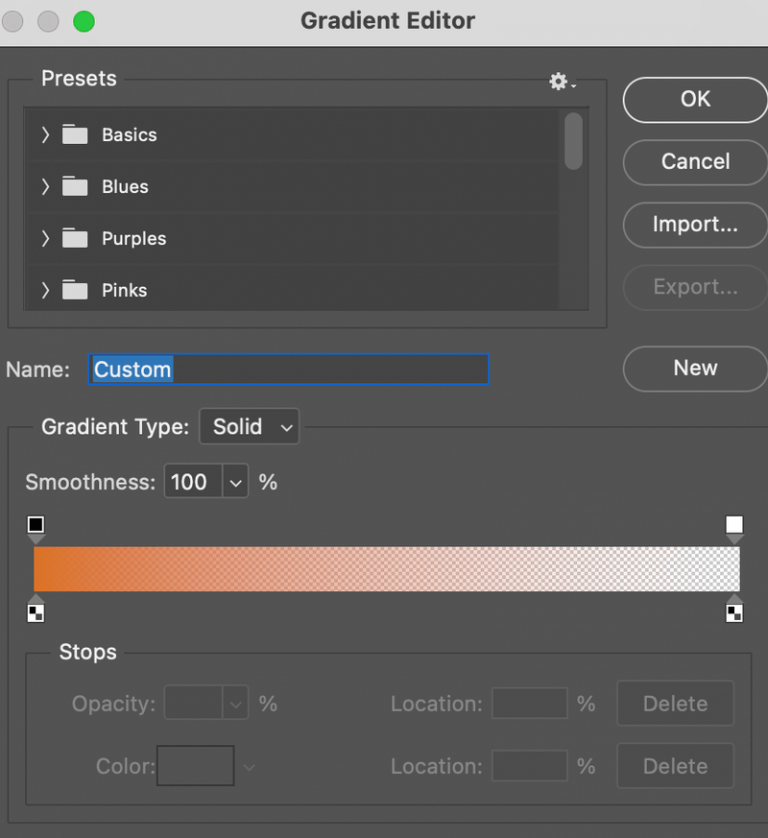The height and width of the screenshot is (838, 768).
Task: Open the presets settings gear menu
Action: [557, 82]
